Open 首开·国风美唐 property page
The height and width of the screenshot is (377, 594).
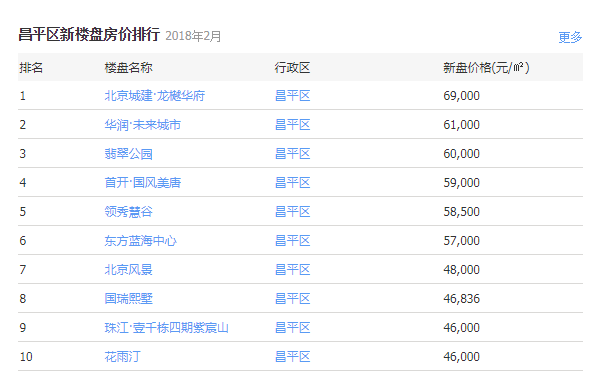click(142, 183)
